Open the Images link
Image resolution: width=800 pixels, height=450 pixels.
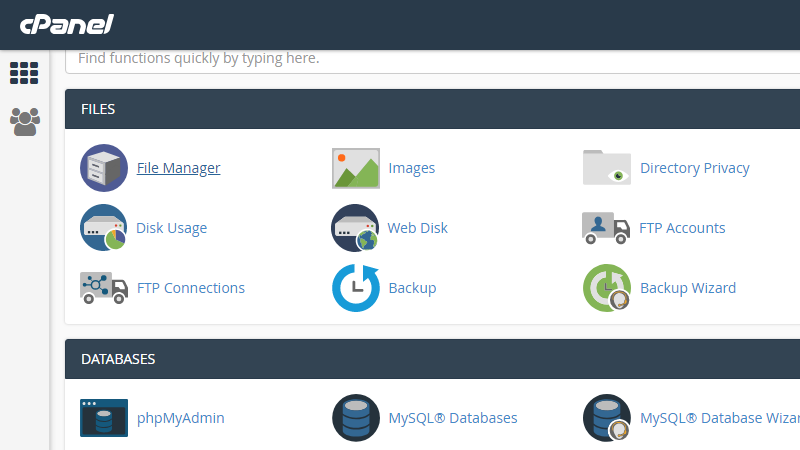(412, 168)
